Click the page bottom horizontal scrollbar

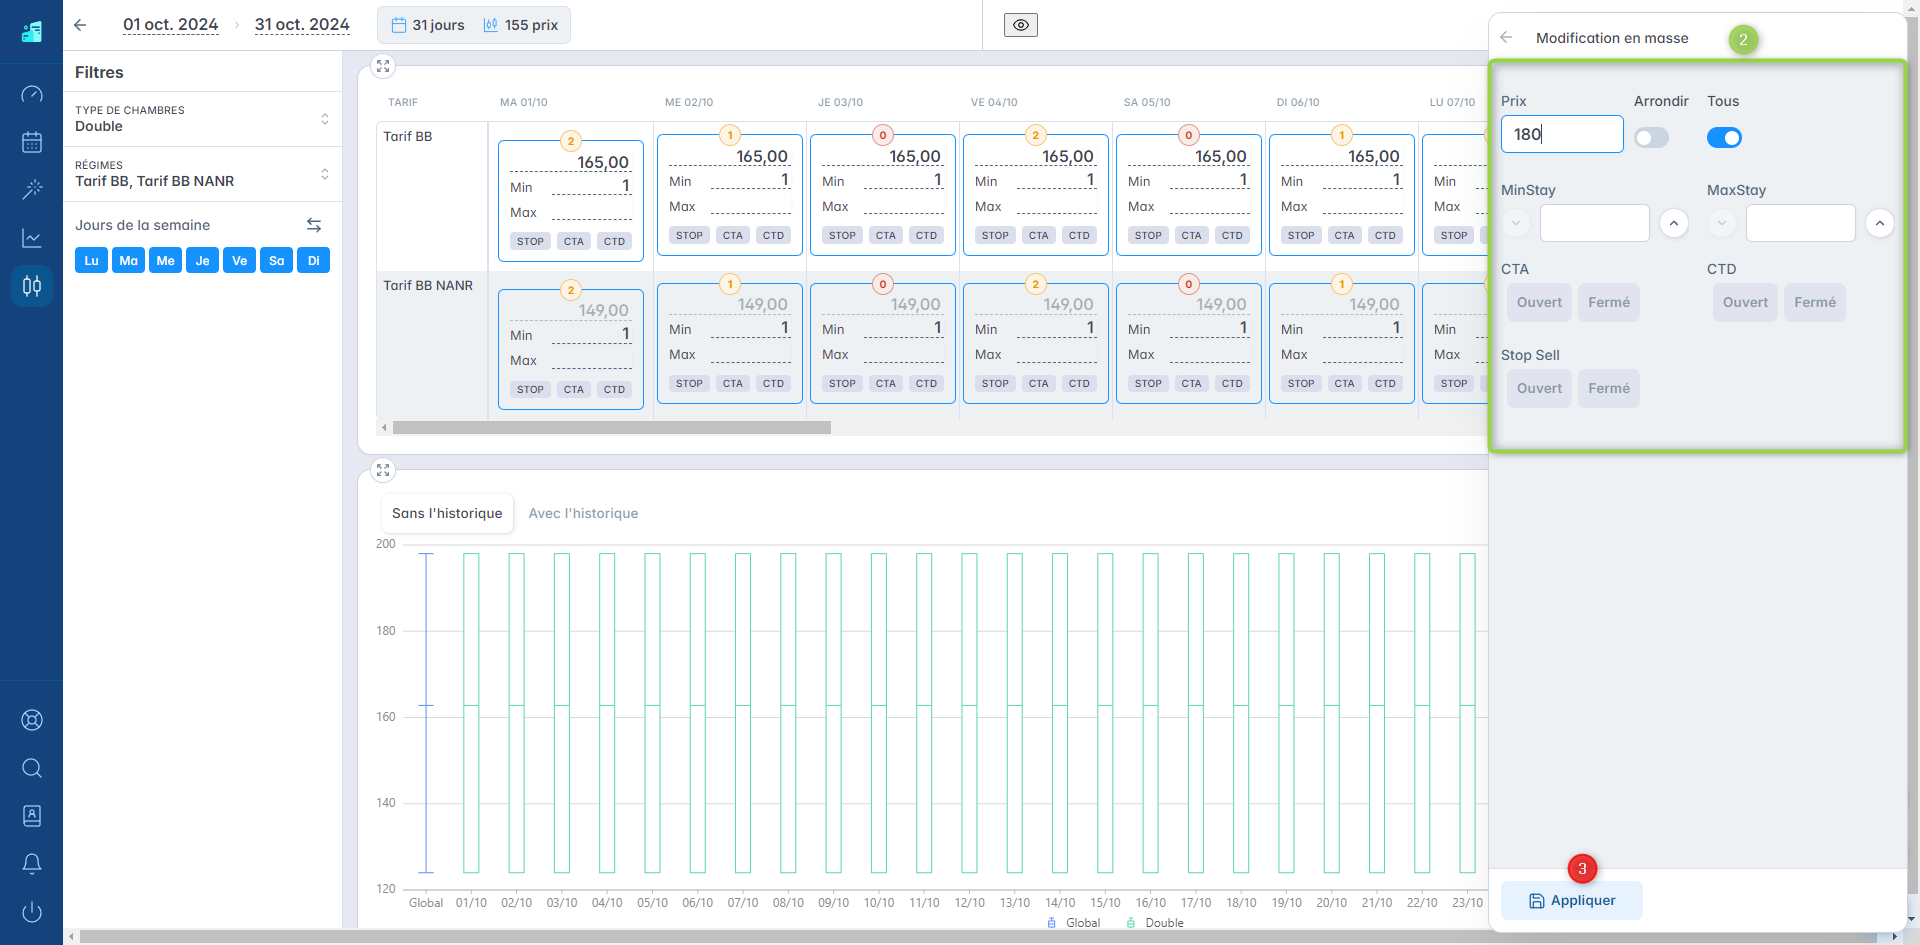pos(978,937)
